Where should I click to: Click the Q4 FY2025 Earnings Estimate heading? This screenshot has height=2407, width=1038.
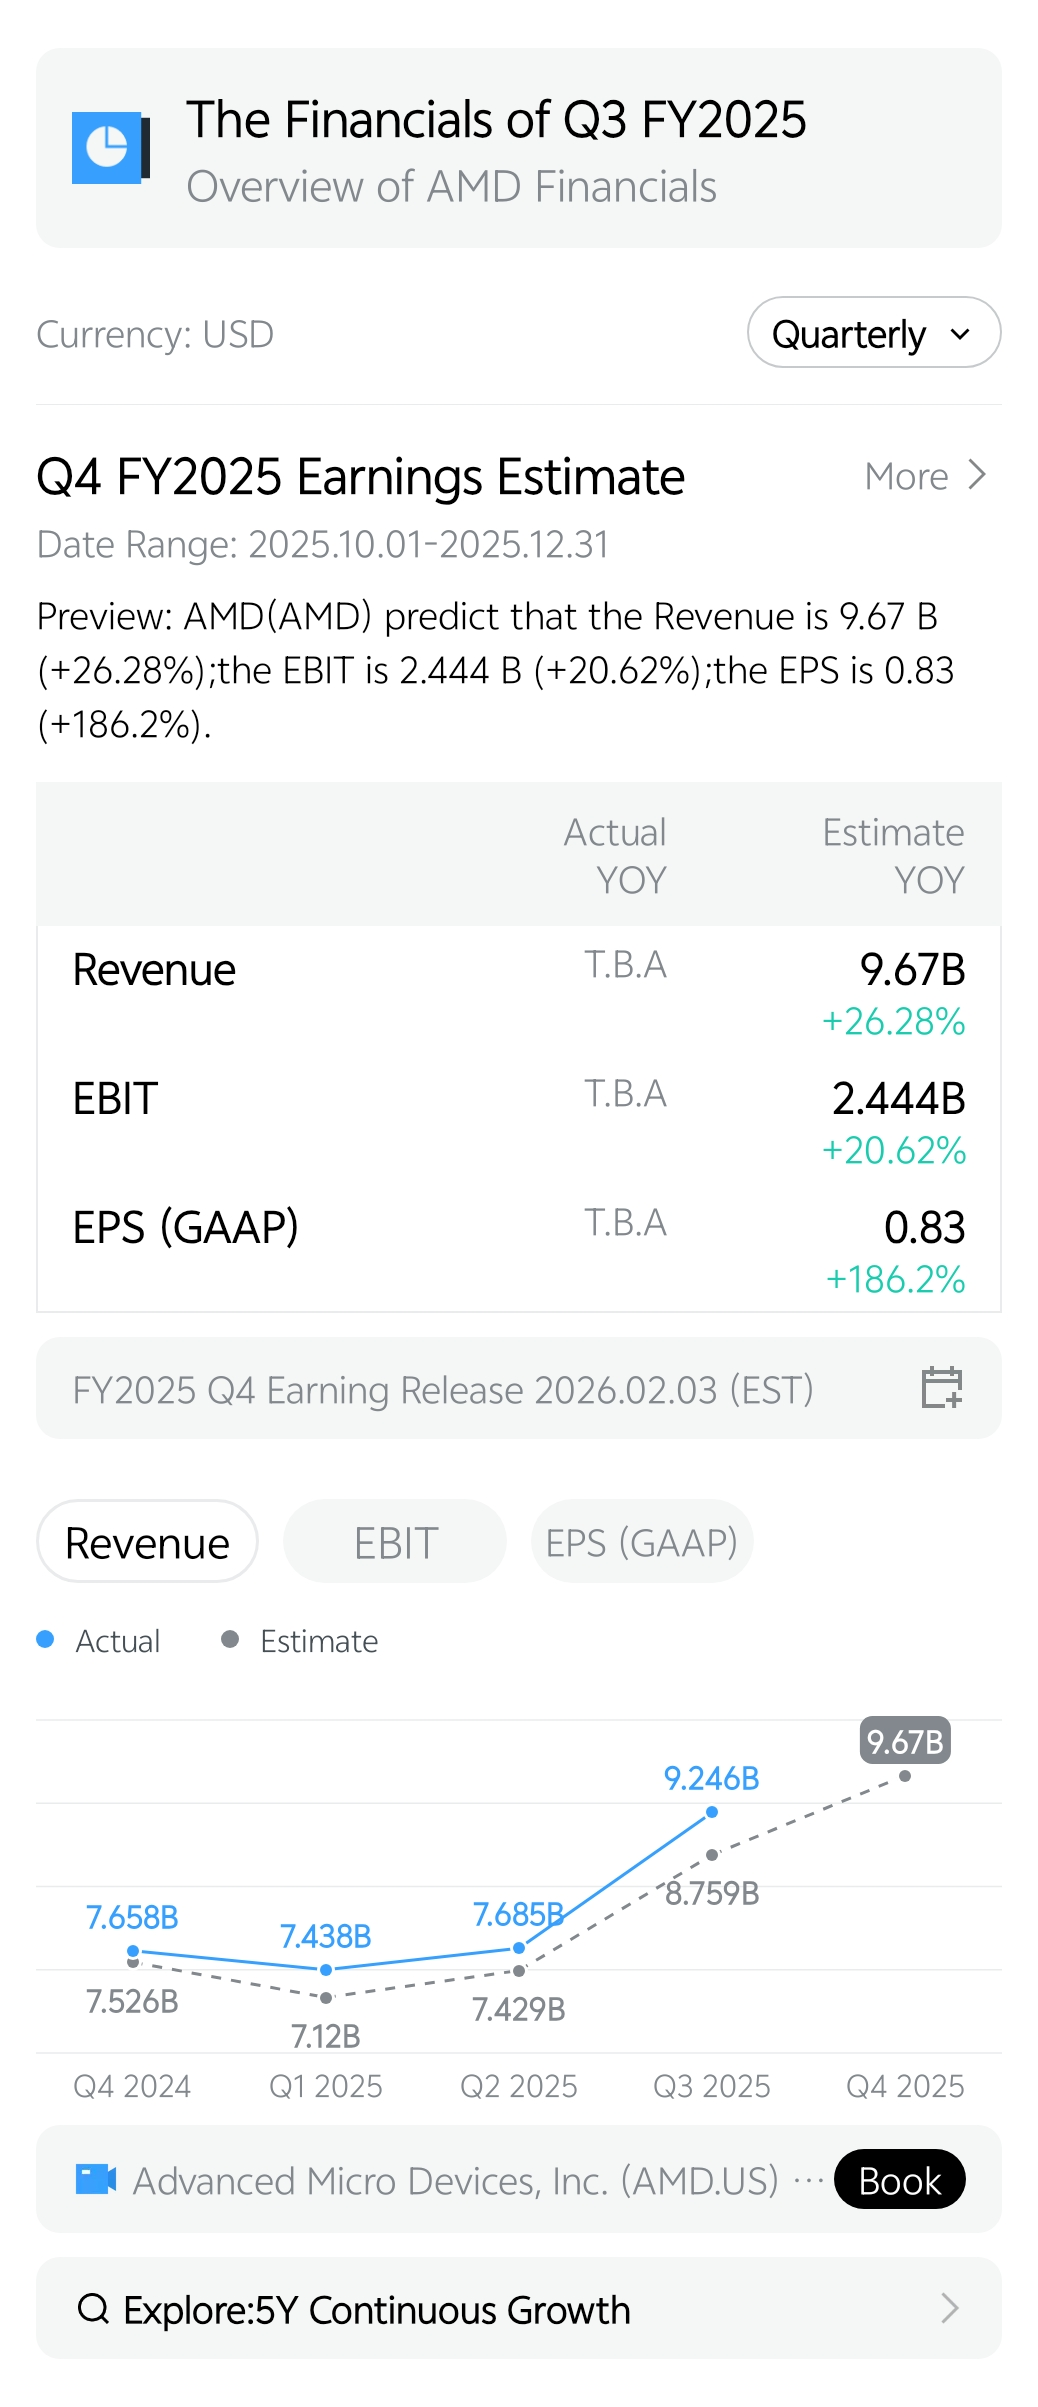click(360, 477)
